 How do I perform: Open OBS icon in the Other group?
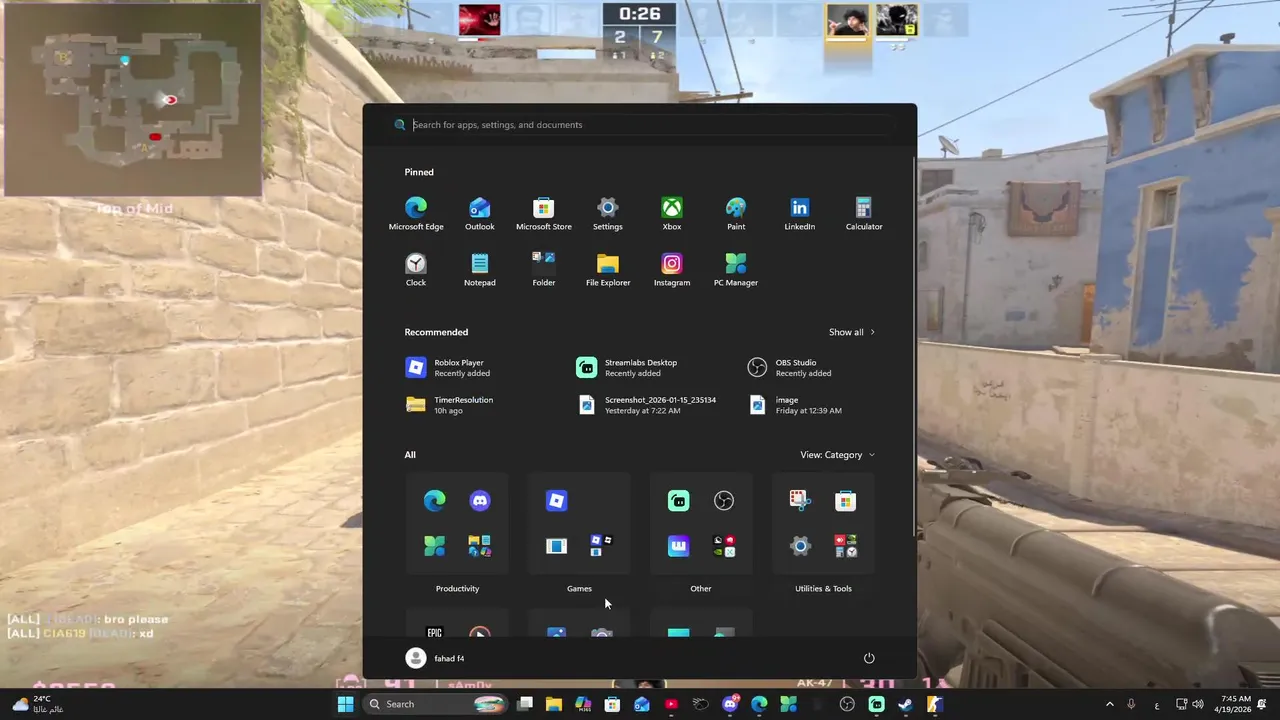pyautogui.click(x=724, y=501)
